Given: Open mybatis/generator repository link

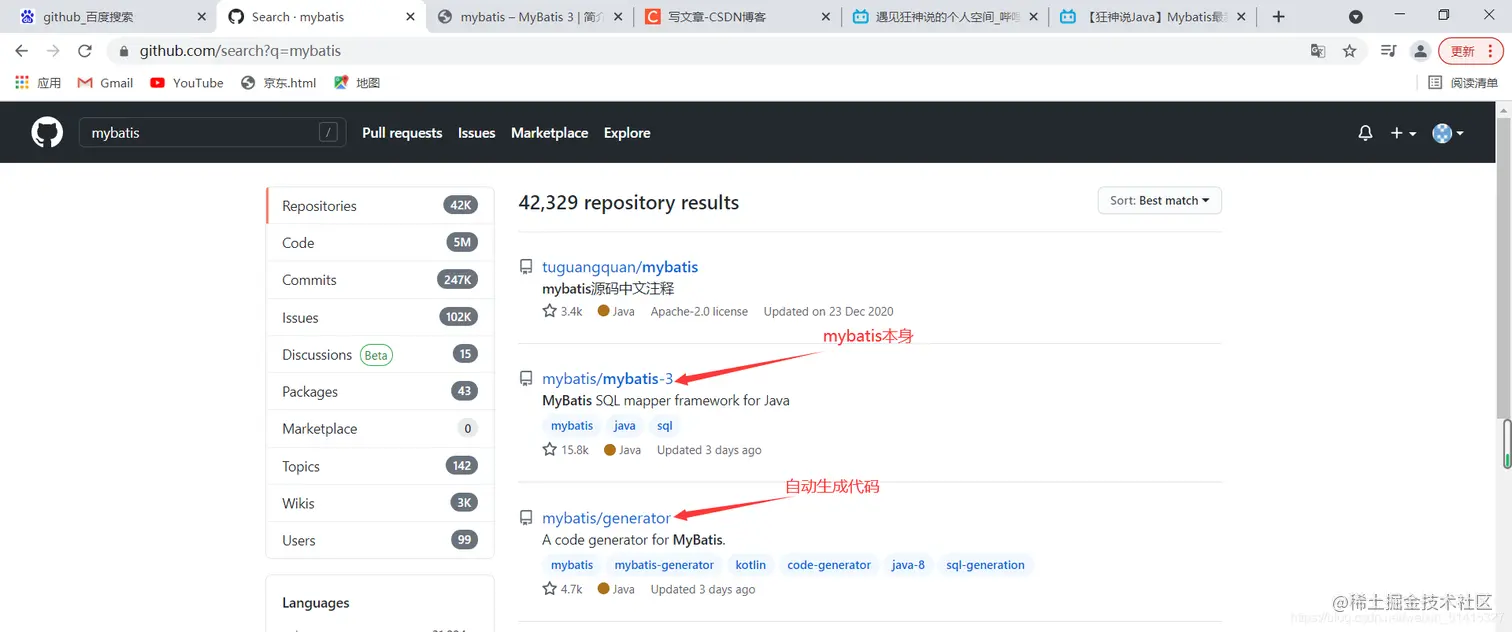Looking at the screenshot, I should point(606,518).
